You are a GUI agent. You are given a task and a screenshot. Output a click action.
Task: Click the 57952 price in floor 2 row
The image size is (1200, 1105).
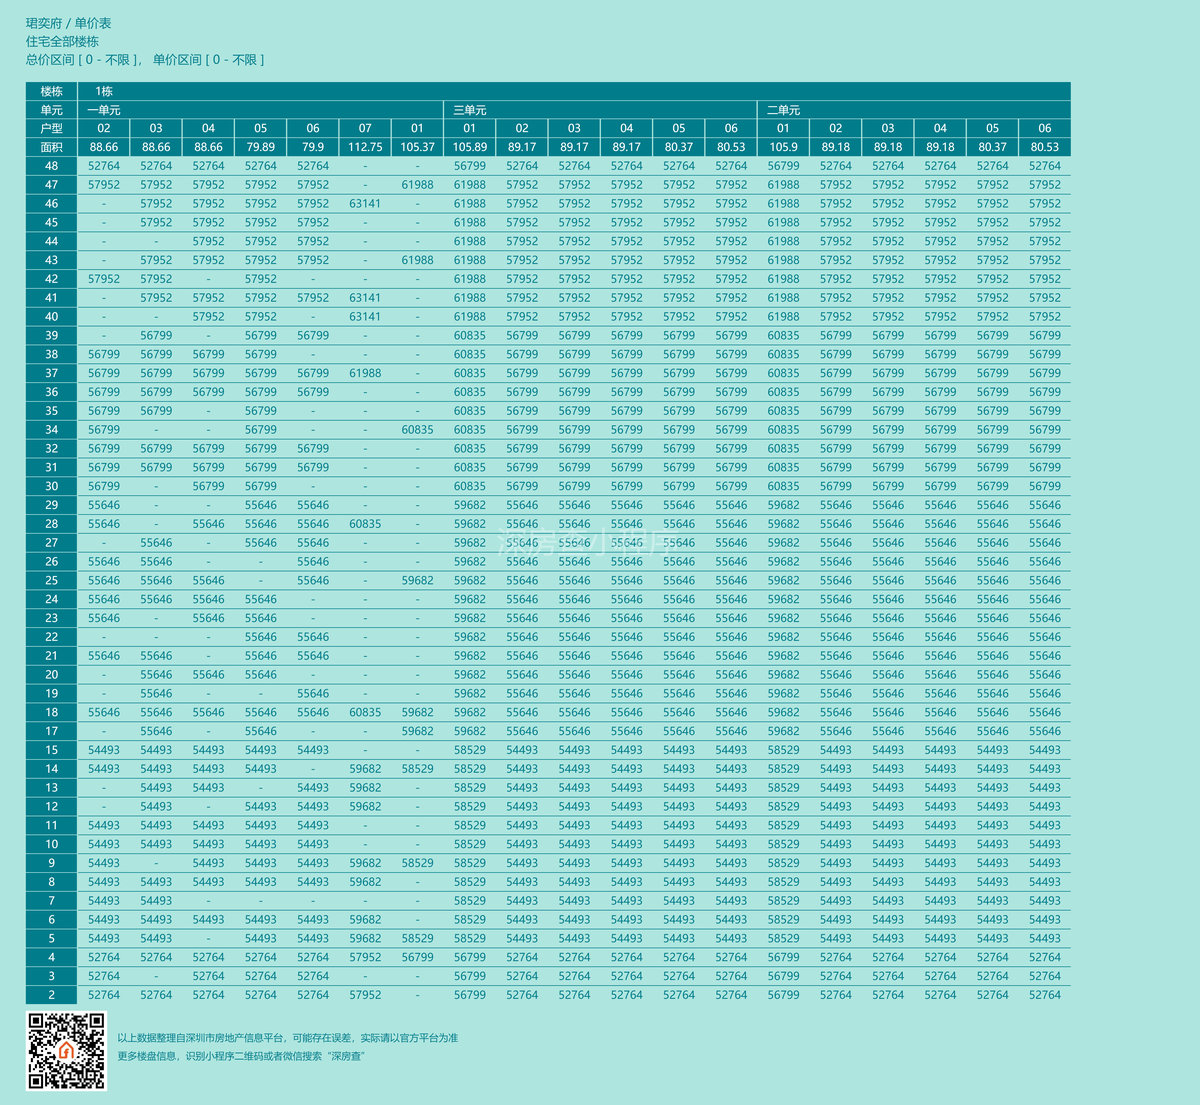coord(365,995)
